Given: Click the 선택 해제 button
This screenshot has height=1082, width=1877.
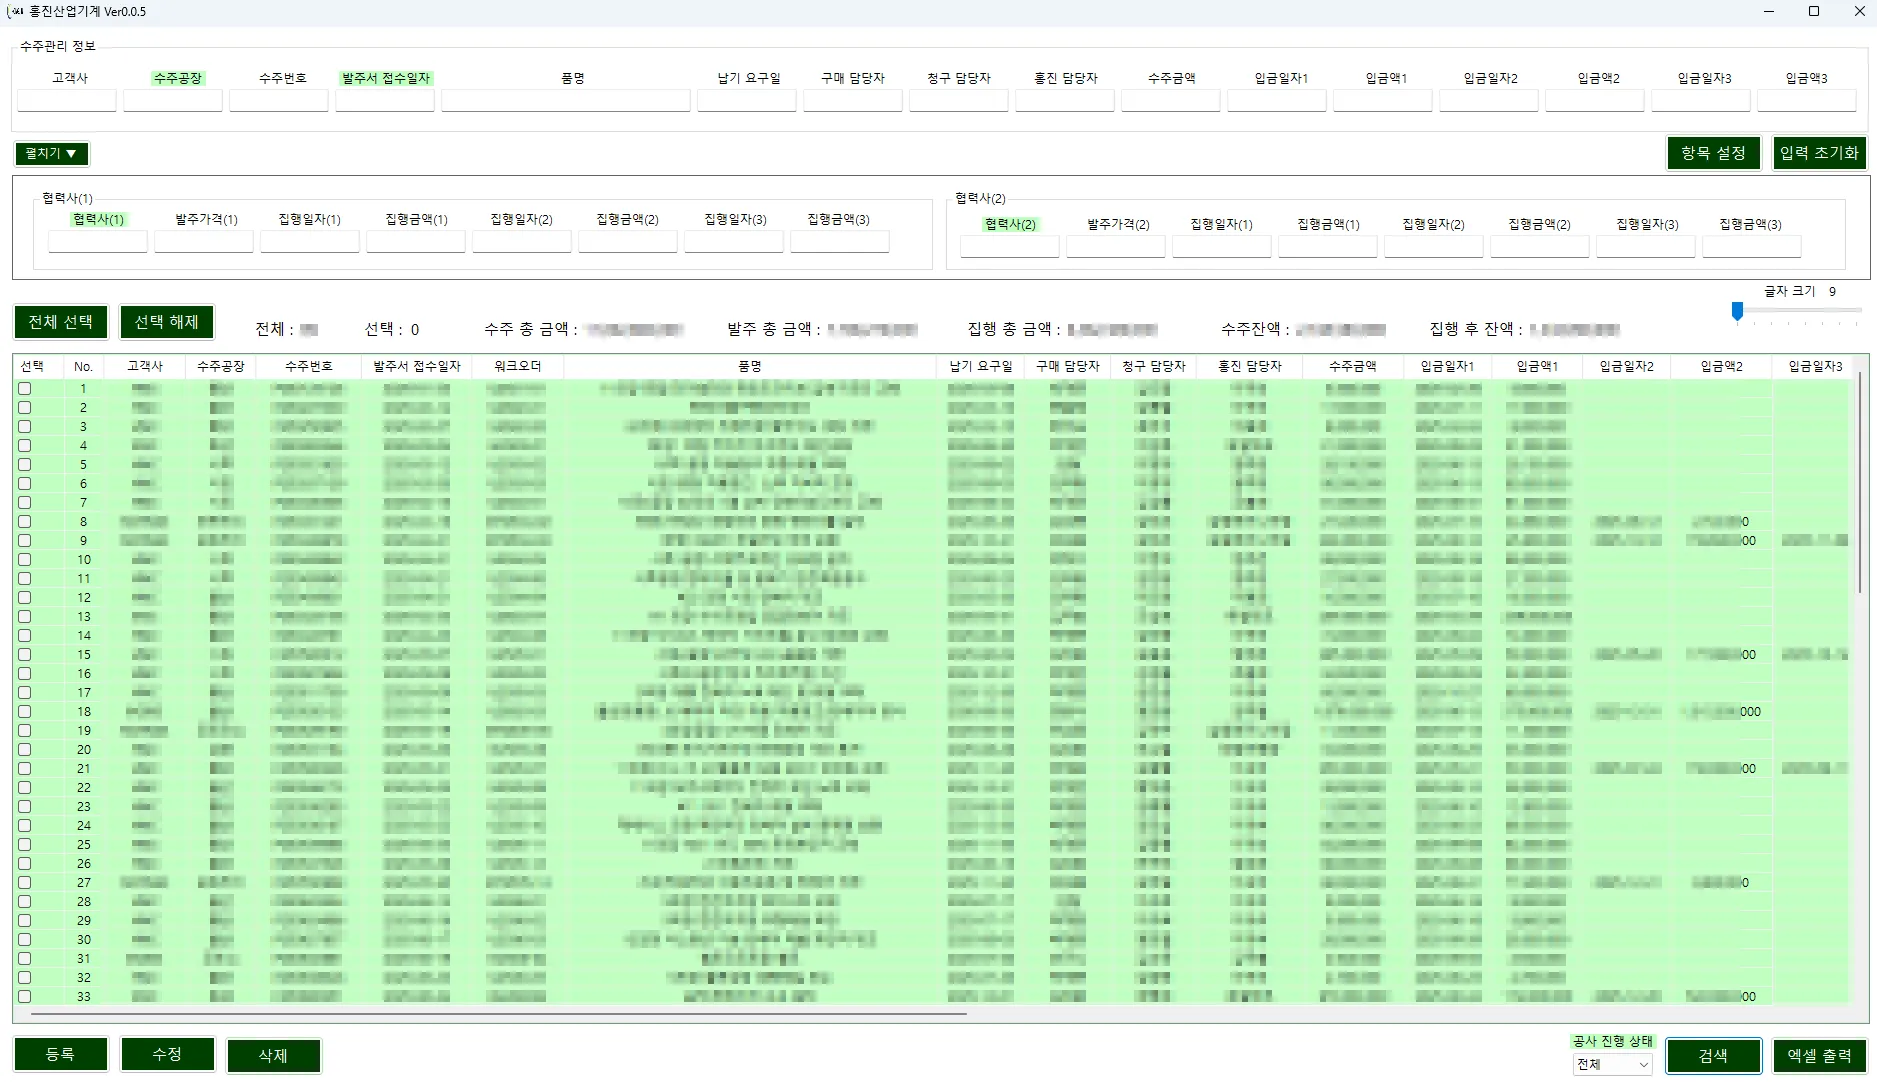Looking at the screenshot, I should pyautogui.click(x=167, y=322).
